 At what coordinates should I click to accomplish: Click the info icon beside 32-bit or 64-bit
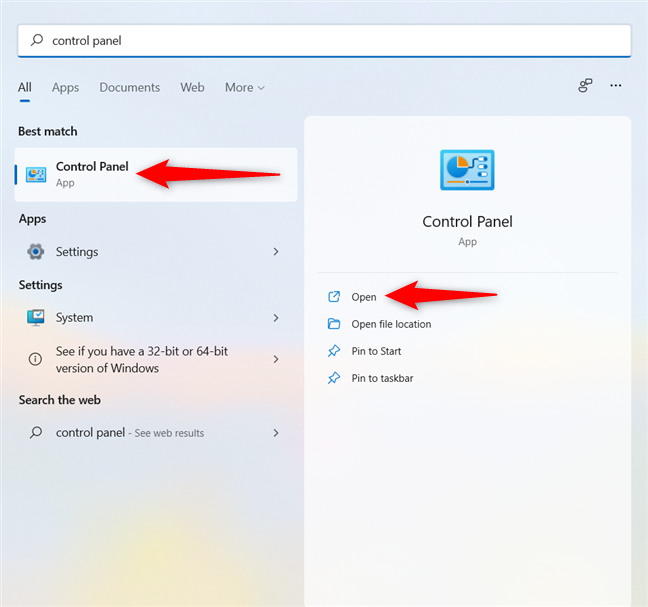35,359
